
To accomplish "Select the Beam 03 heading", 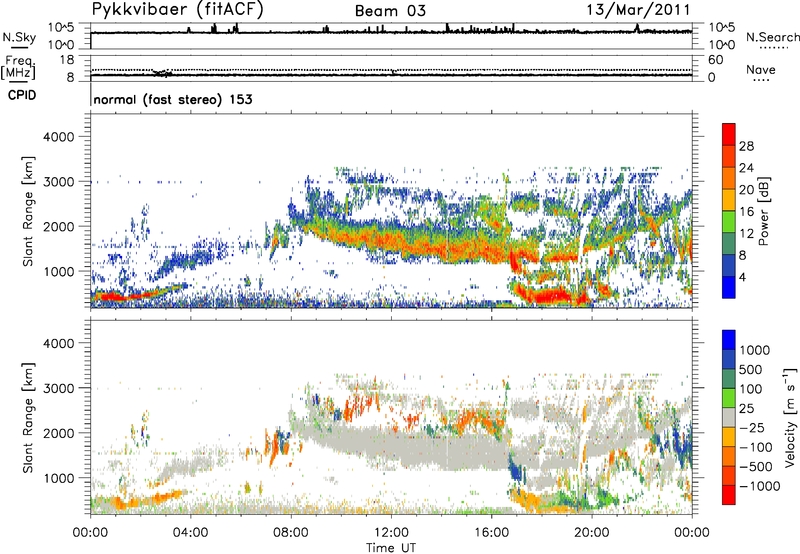I will [x=390, y=11].
